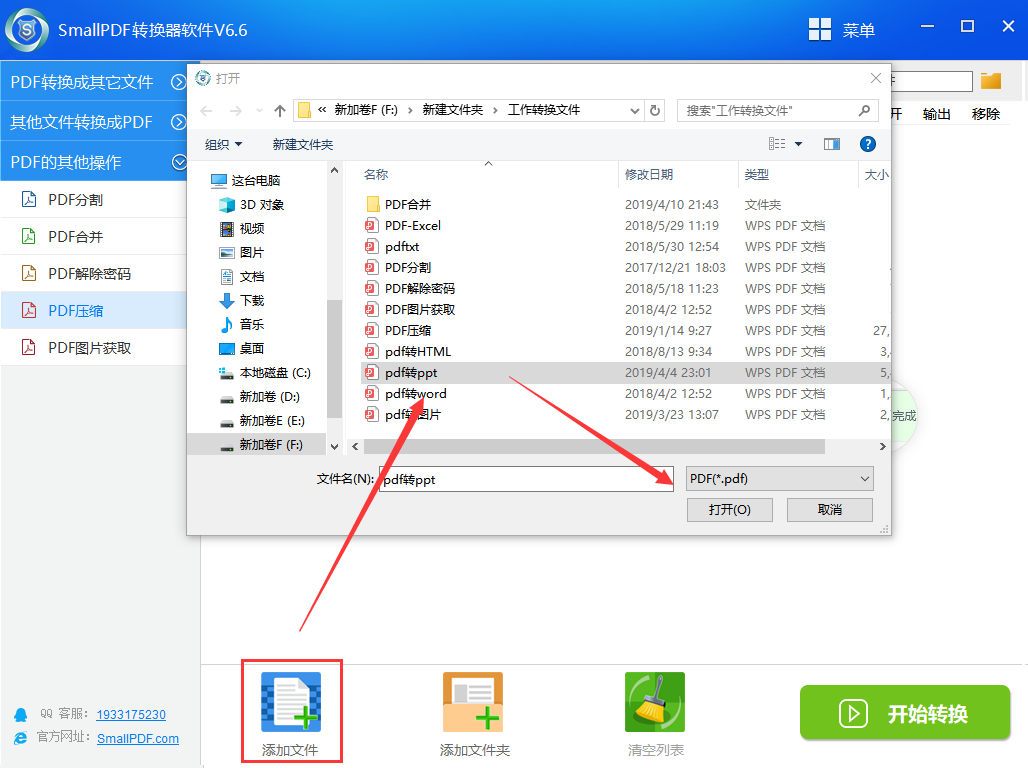Screen dimensions: 1028x768
Task: Open the 组织 dropdown menu
Action: point(223,144)
